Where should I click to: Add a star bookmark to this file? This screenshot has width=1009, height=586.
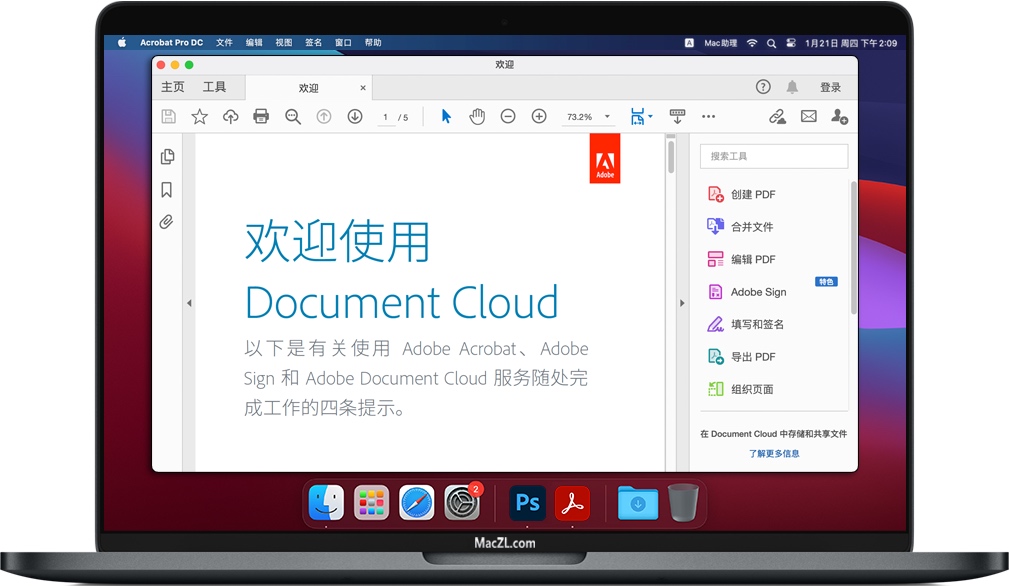(x=199, y=117)
